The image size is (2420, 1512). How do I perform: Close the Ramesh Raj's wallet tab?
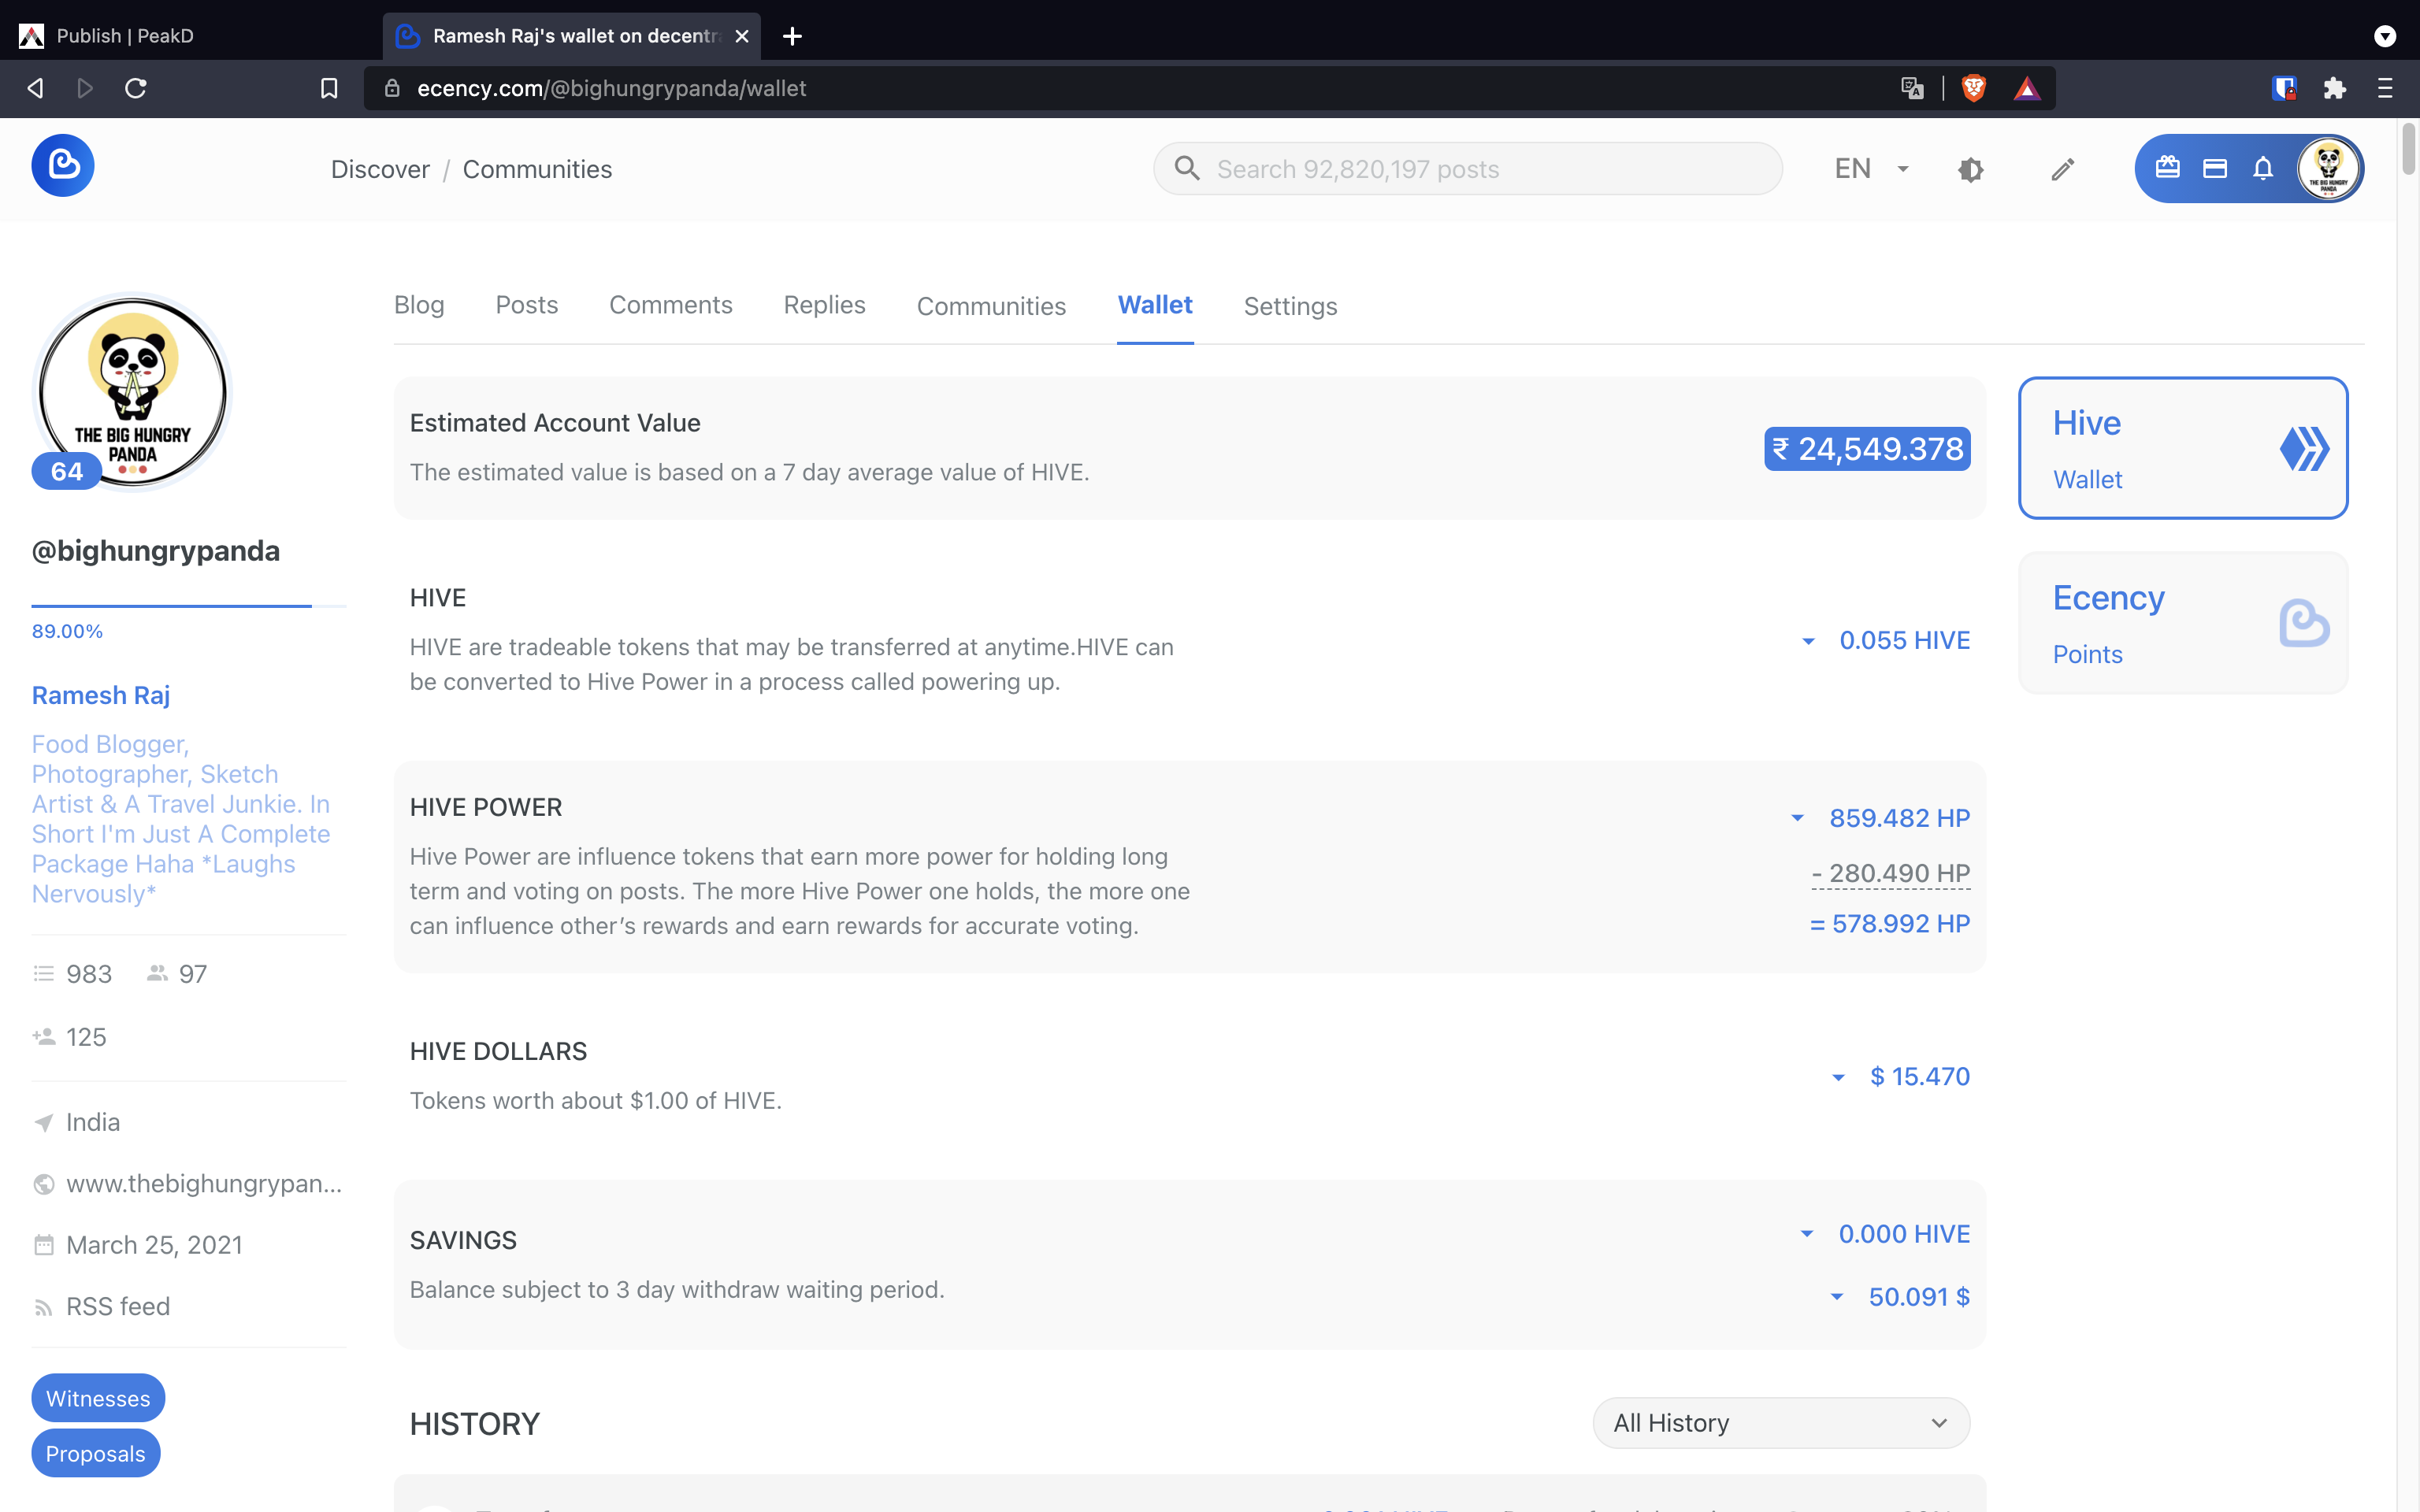tap(742, 36)
